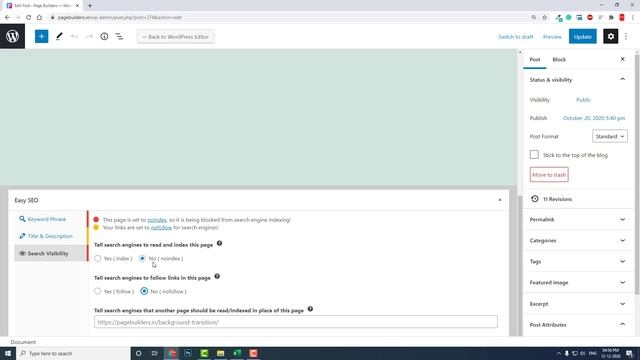The image size is (640, 360).
Task: Select Yes ( index ) radio button
Action: tap(98, 258)
